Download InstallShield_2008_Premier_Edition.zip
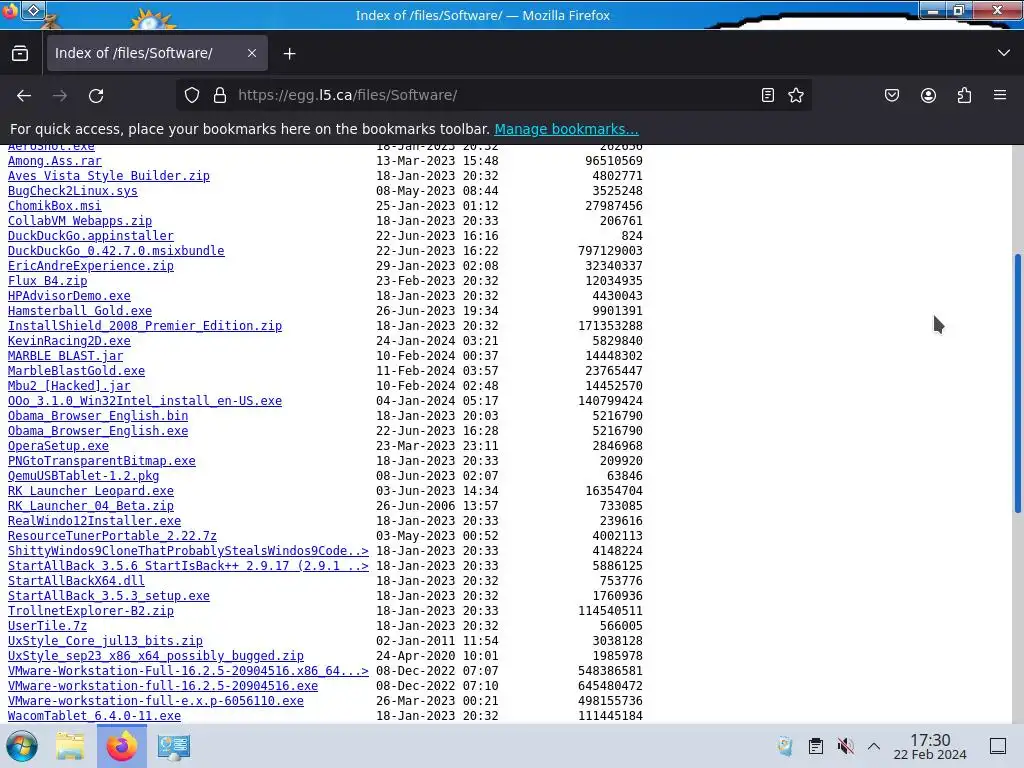Image resolution: width=1024 pixels, height=768 pixels. click(145, 326)
